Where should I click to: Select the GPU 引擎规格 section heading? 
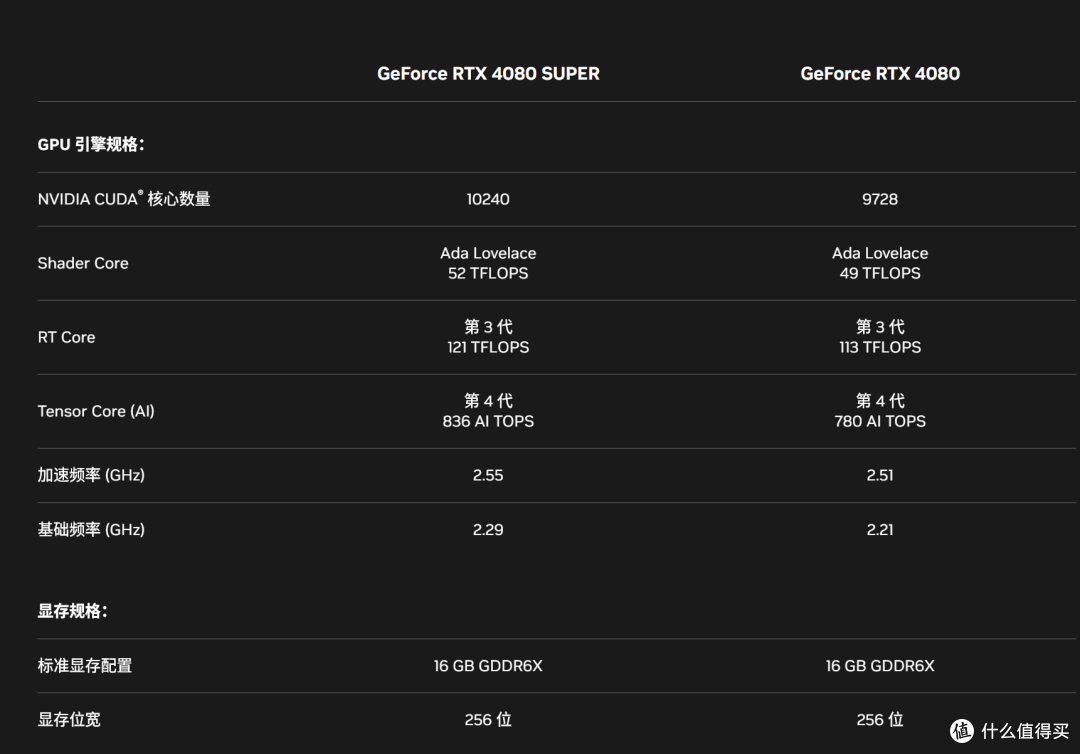pos(91,145)
